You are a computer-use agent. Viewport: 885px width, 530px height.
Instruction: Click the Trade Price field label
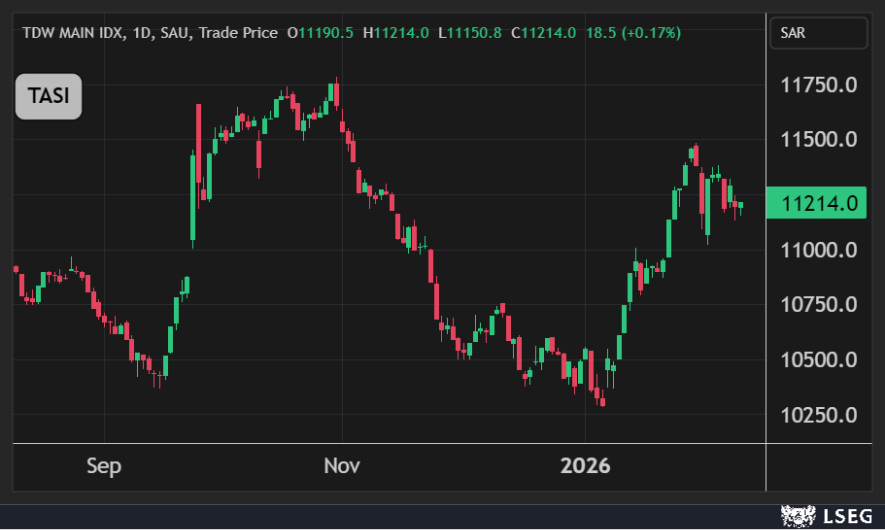point(238,33)
